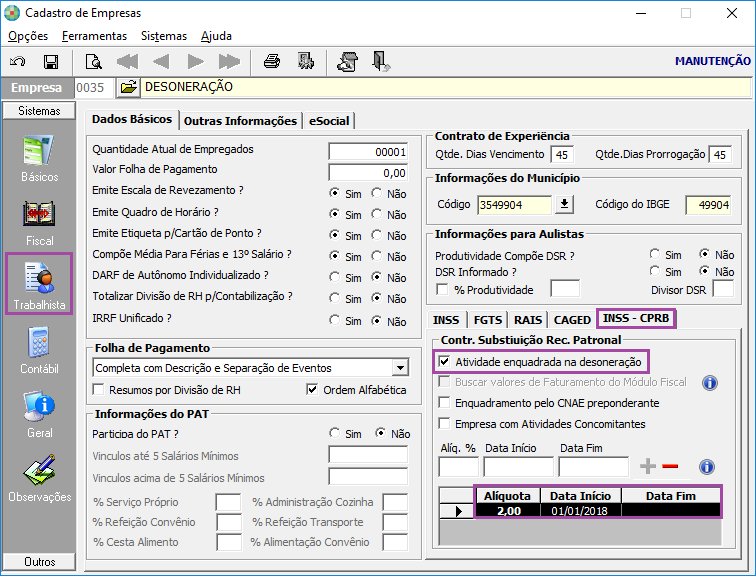Screen dimensions: 756x576
Task: Go to previous record arrow
Action: 161,62
